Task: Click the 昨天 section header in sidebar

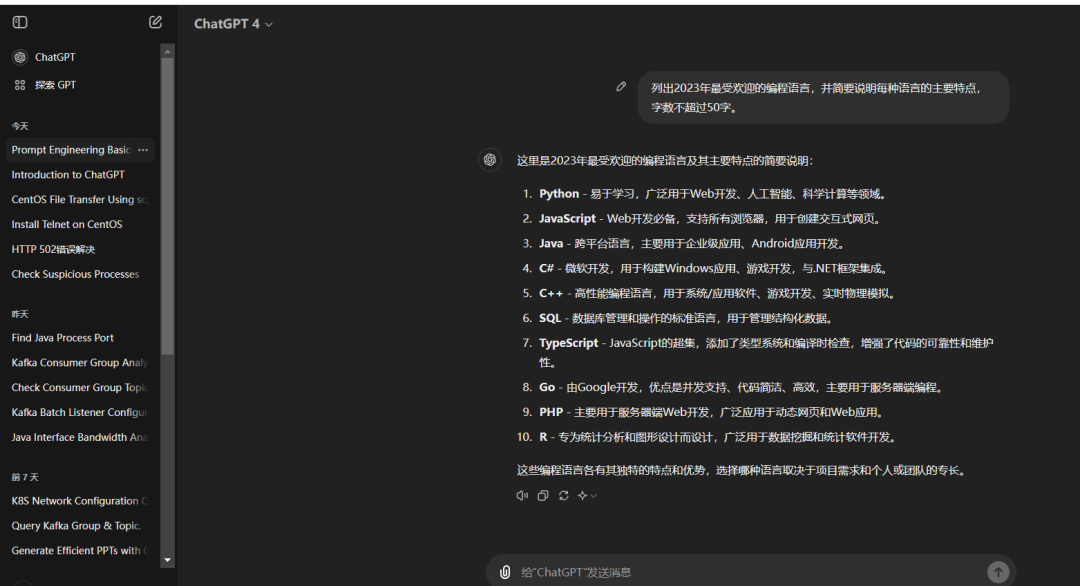Action: (x=20, y=314)
